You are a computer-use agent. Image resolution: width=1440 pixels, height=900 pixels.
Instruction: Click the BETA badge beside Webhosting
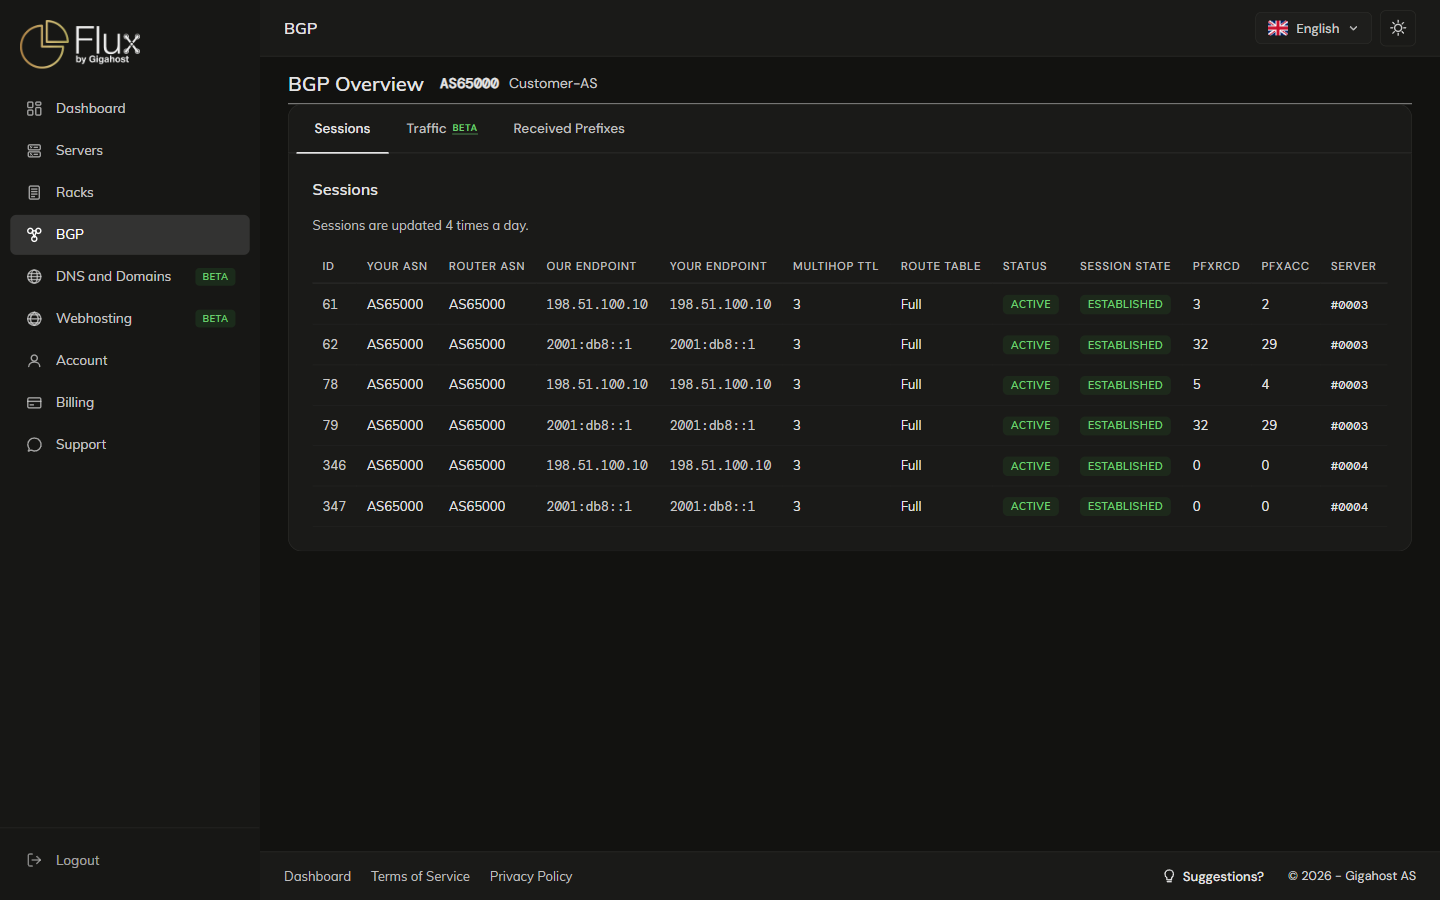coord(215,318)
